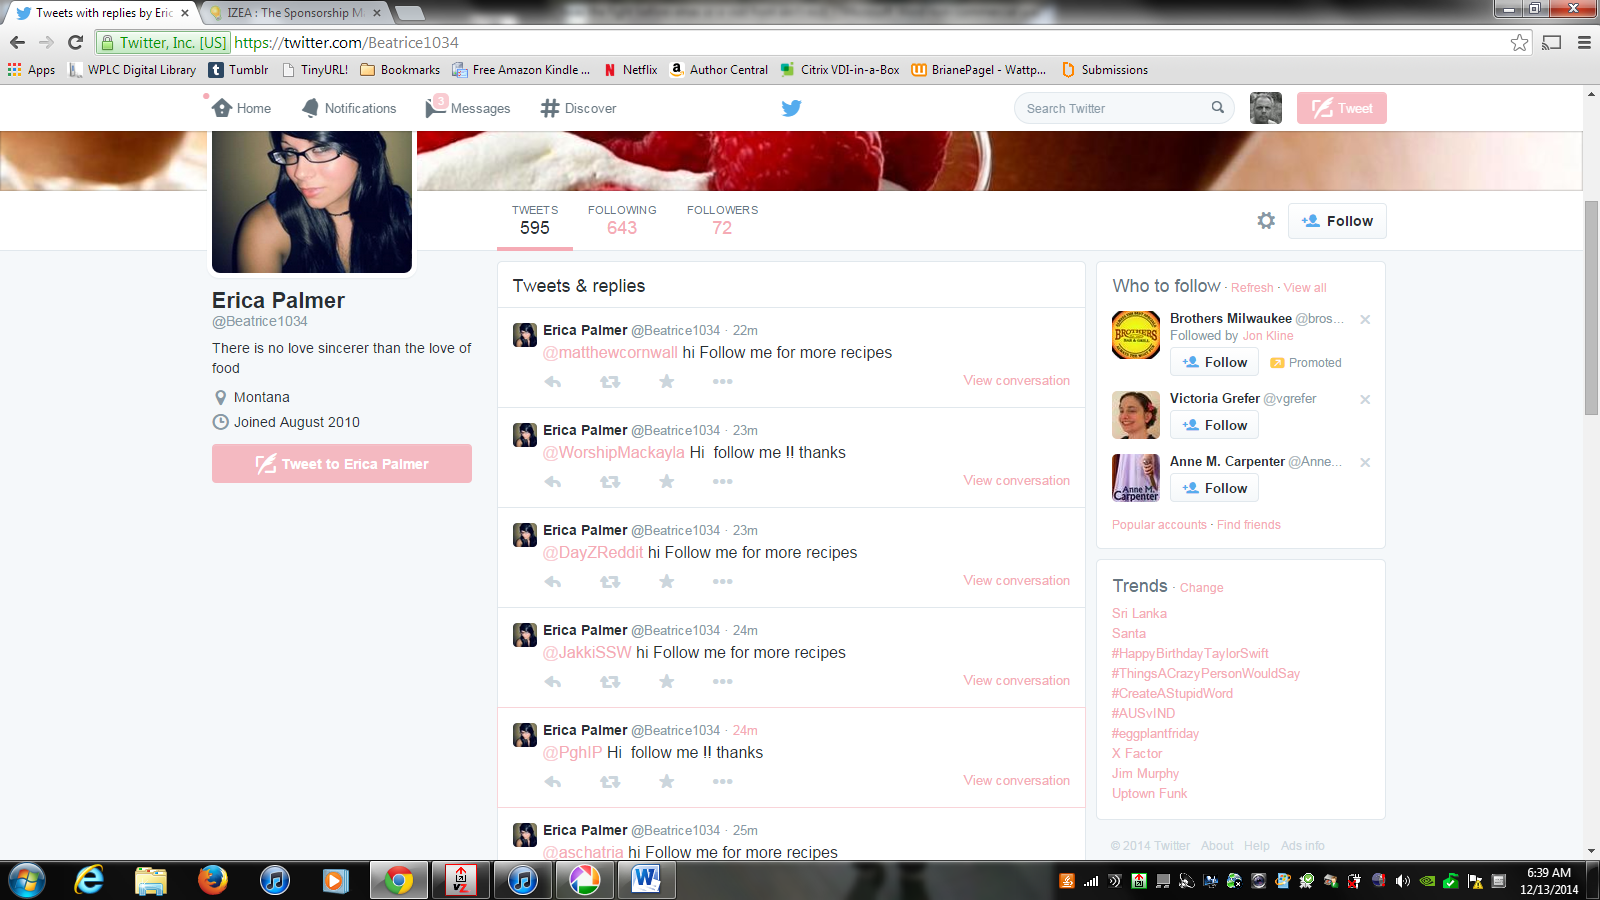This screenshot has height=900, width=1600.
Task: Favorite the @WorshipMackayla tweet
Action: point(667,481)
